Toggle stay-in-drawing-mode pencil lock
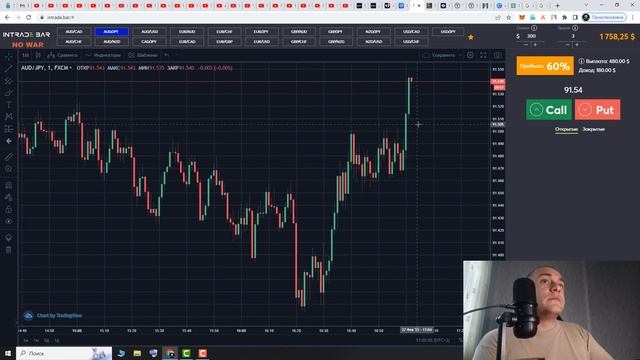Screen dimensions: 640x360 point(9,197)
